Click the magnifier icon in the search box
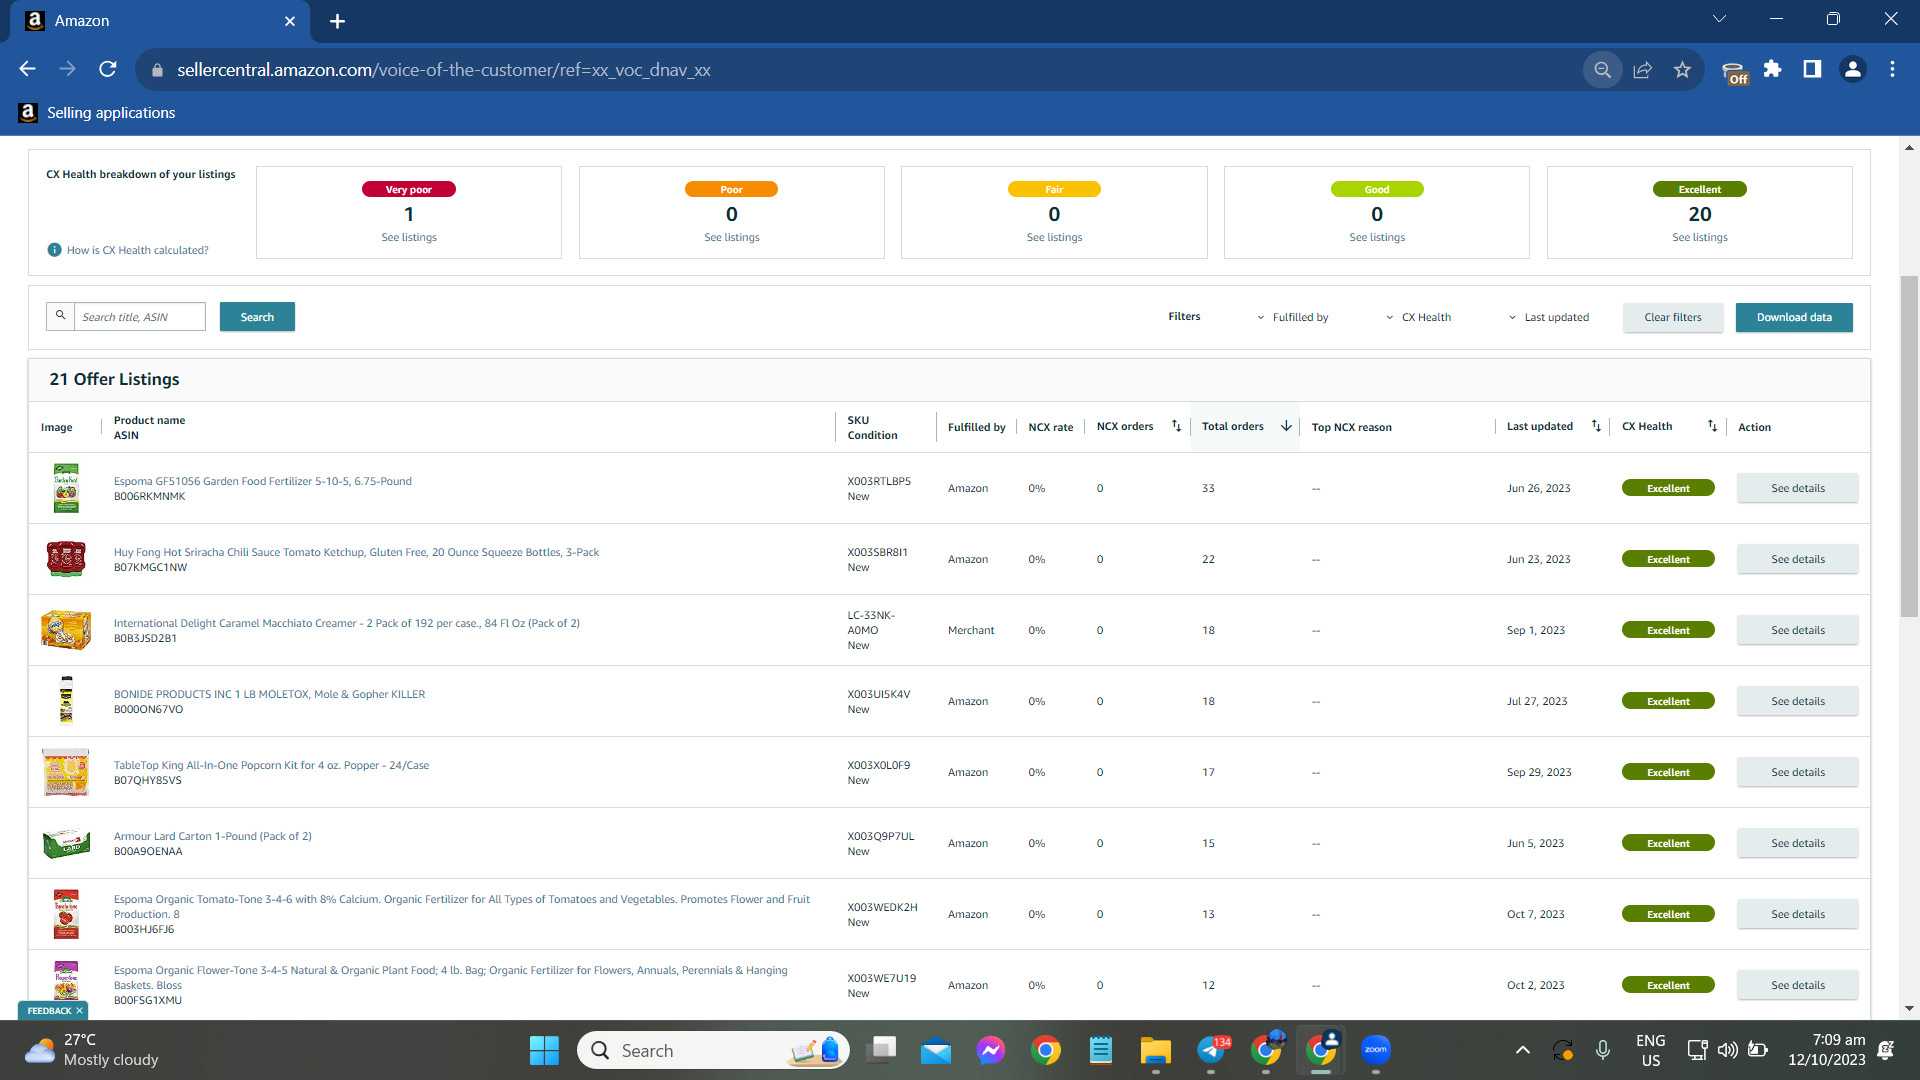Screen dimensions: 1920x1080 click(x=60, y=316)
